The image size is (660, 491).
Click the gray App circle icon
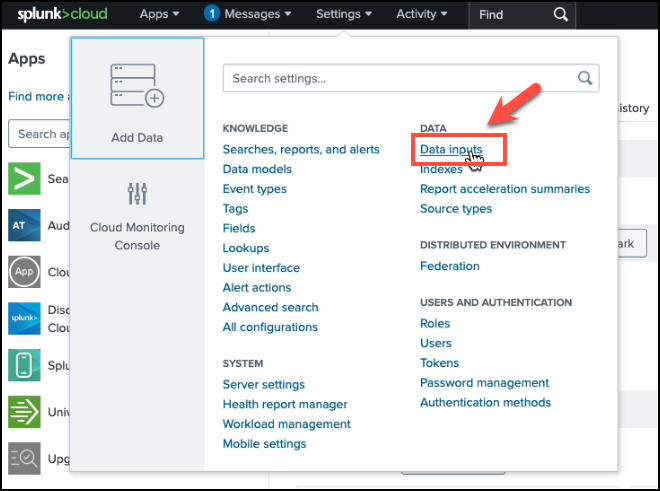click(x=24, y=271)
